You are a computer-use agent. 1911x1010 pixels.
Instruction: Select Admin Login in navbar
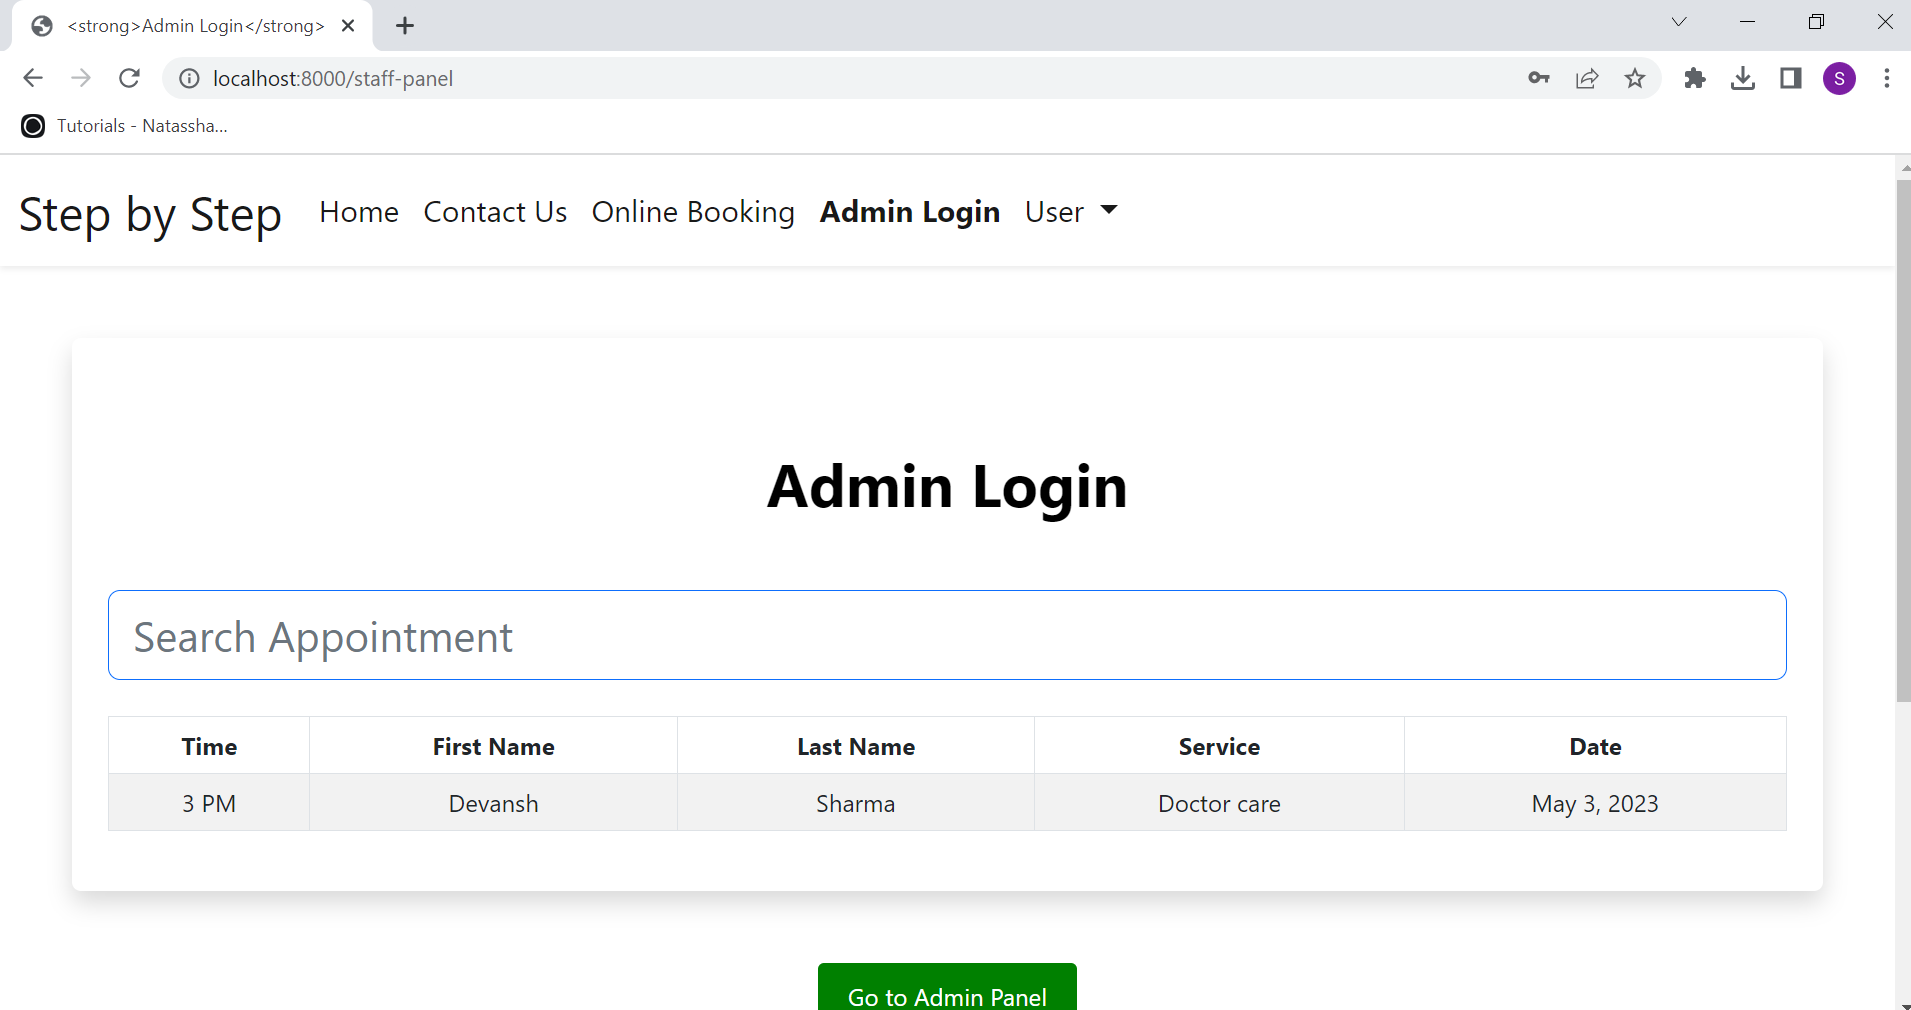click(x=910, y=212)
